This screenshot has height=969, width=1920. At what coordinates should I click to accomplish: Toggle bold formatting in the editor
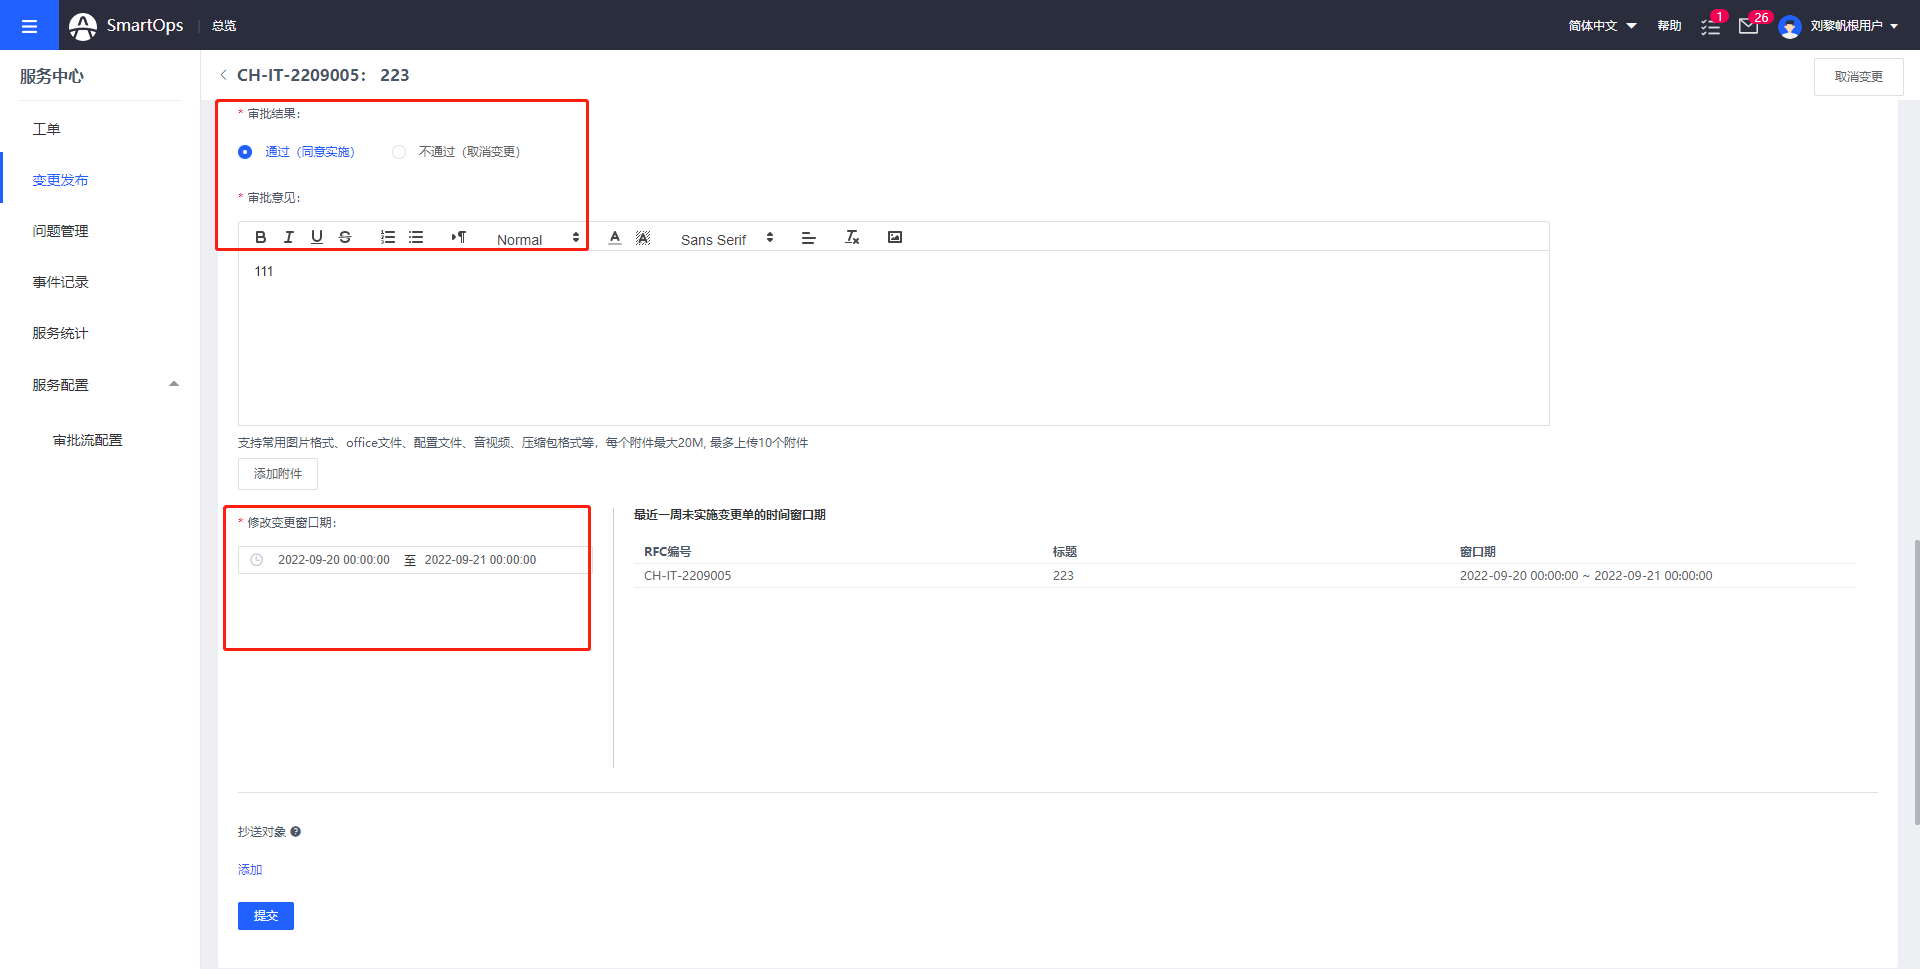coord(260,237)
